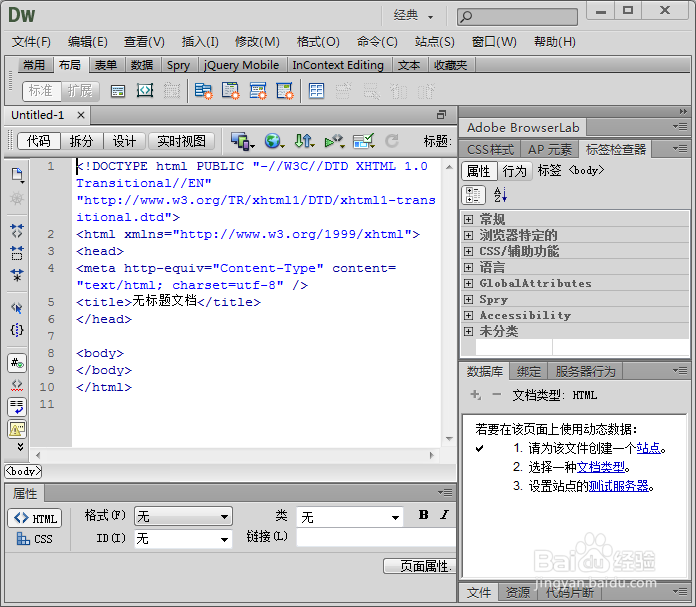
Task: Switch to 拆分 split view
Action: pos(82,141)
